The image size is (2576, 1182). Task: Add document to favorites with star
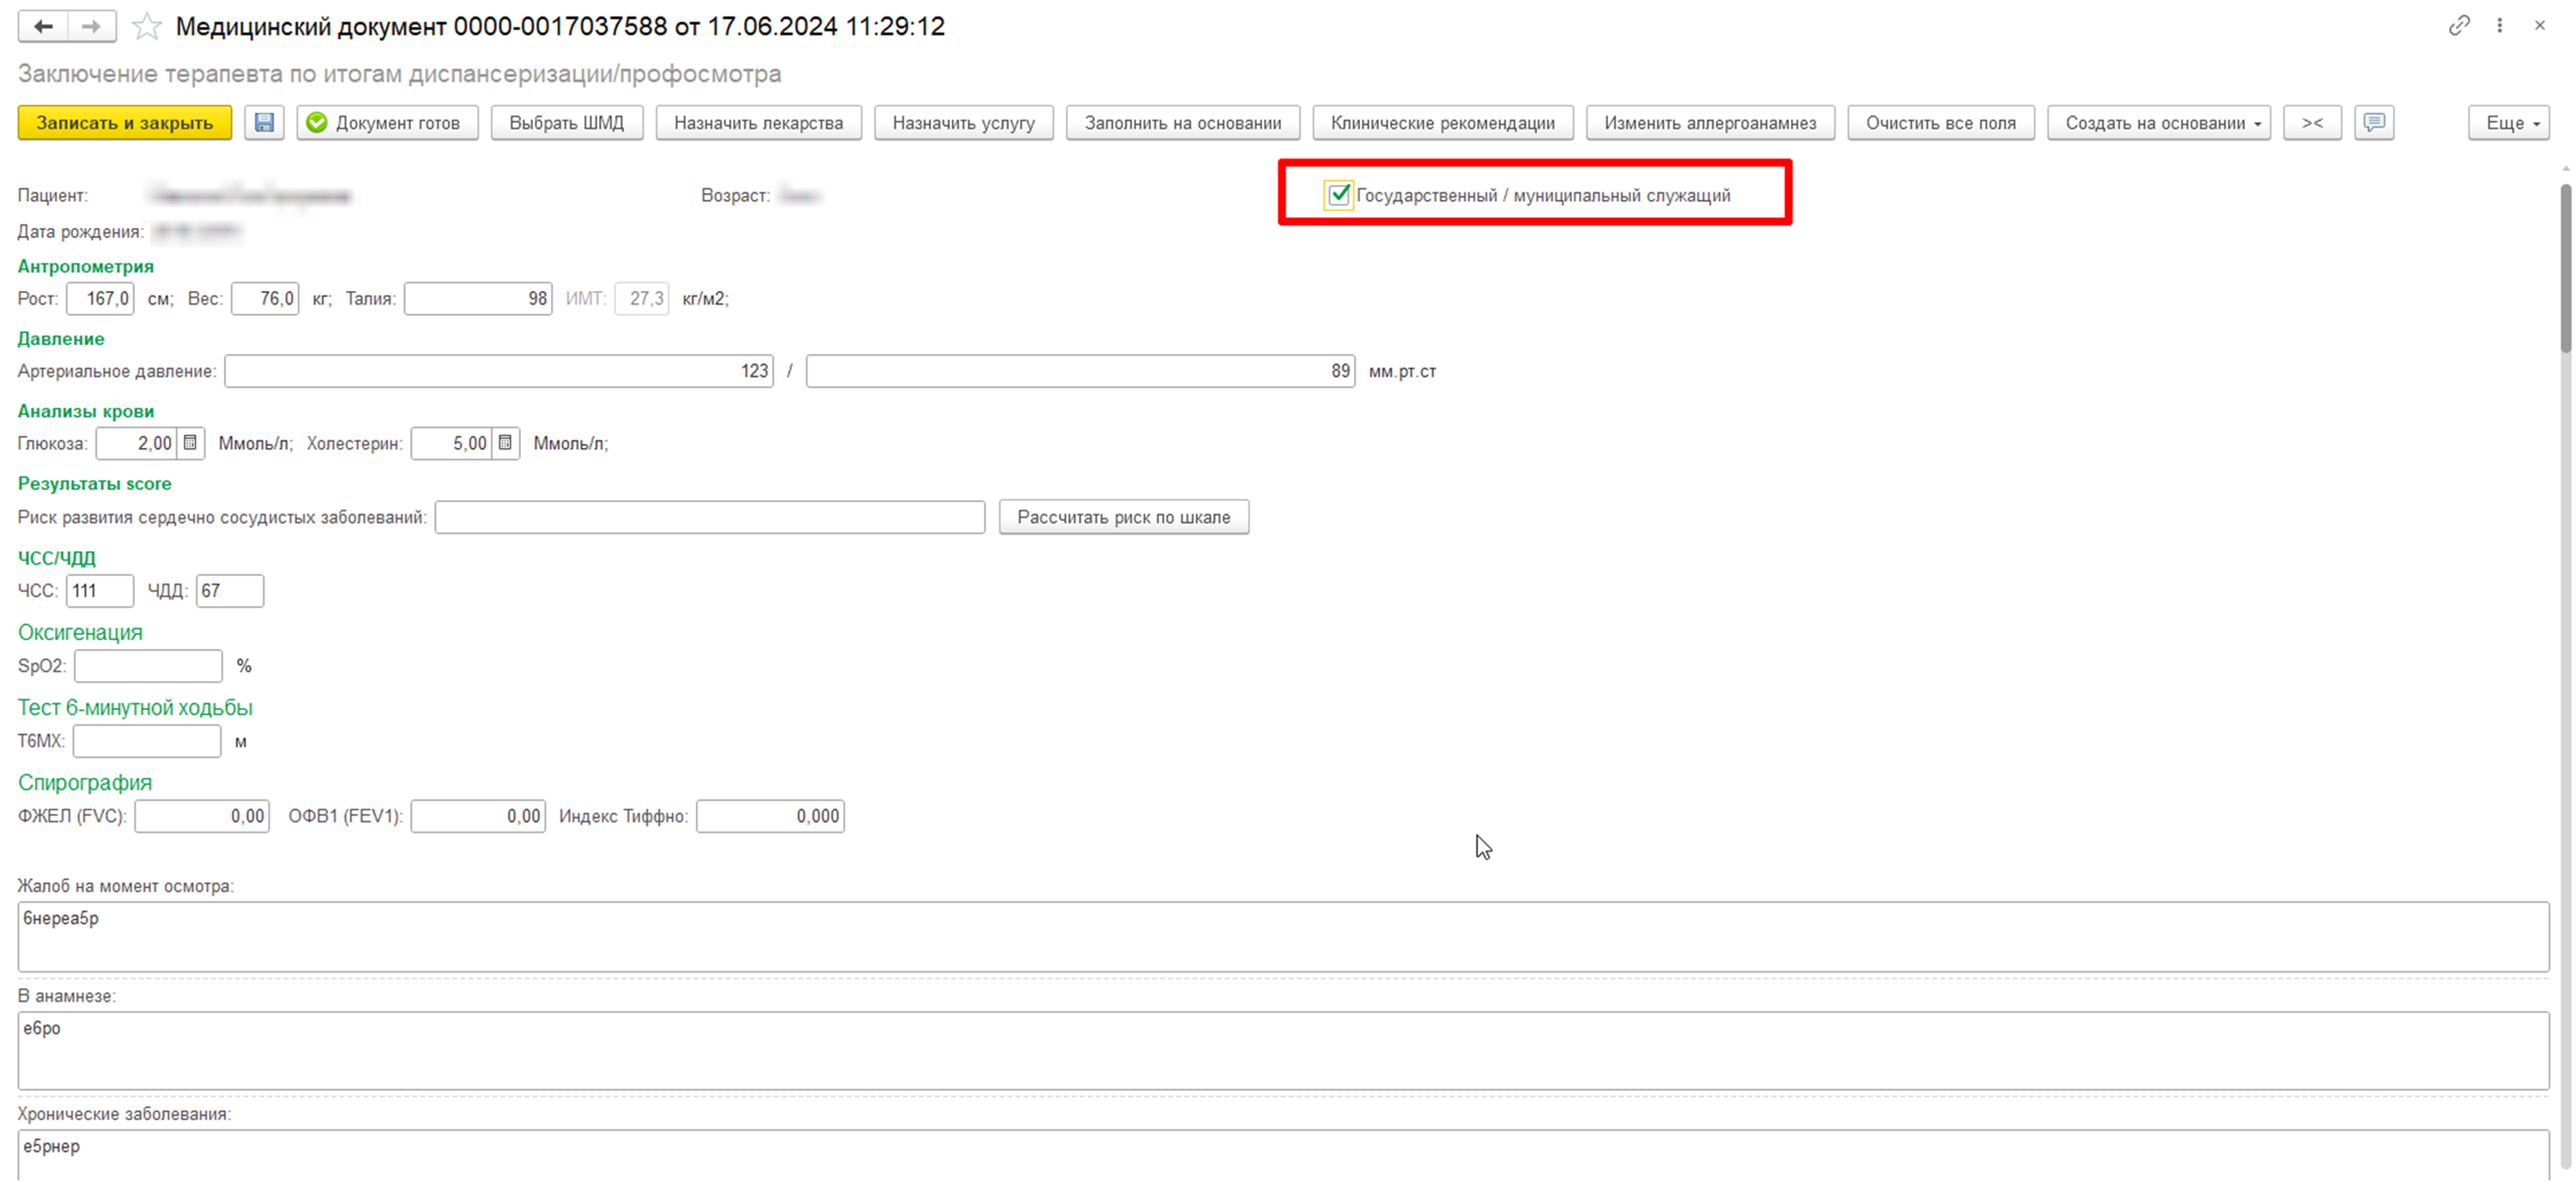click(147, 27)
